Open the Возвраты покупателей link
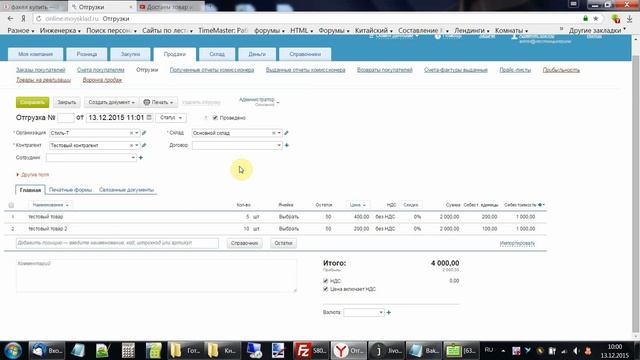This screenshot has width=640, height=360. point(384,70)
